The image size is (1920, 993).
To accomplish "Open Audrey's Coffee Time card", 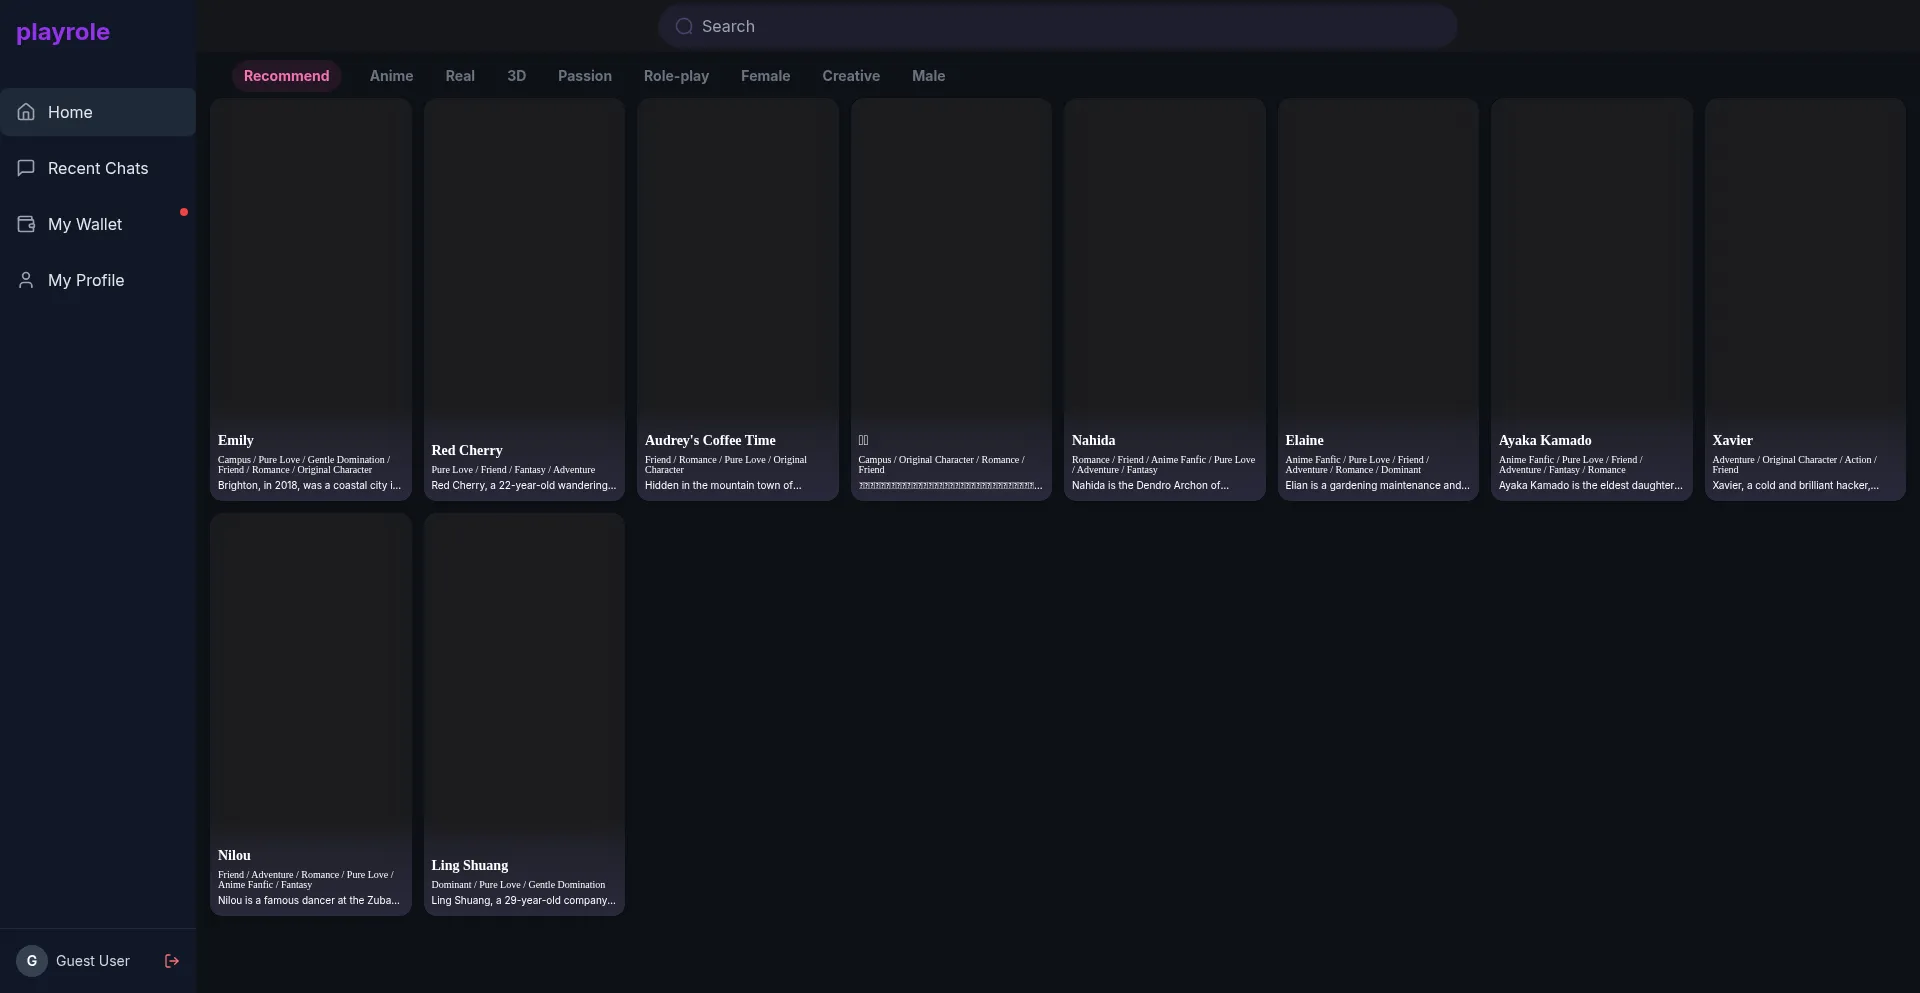I will pyautogui.click(x=737, y=299).
